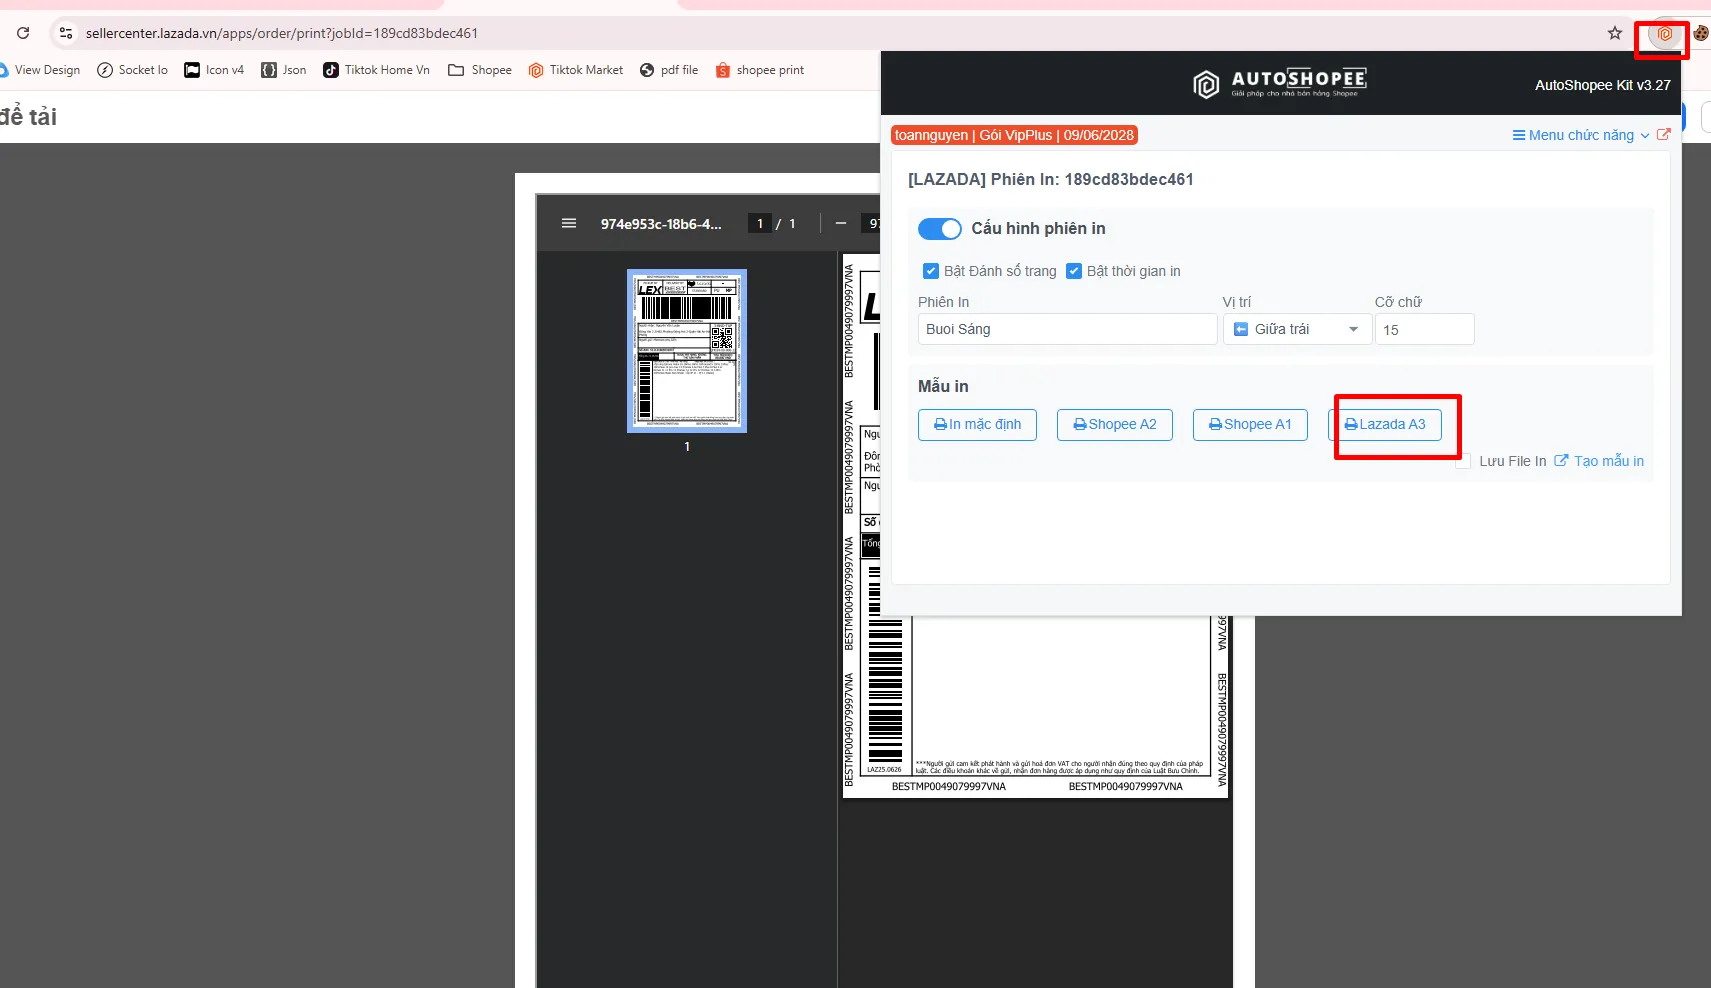
Task: Click the browser address bar URL
Action: click(x=282, y=33)
